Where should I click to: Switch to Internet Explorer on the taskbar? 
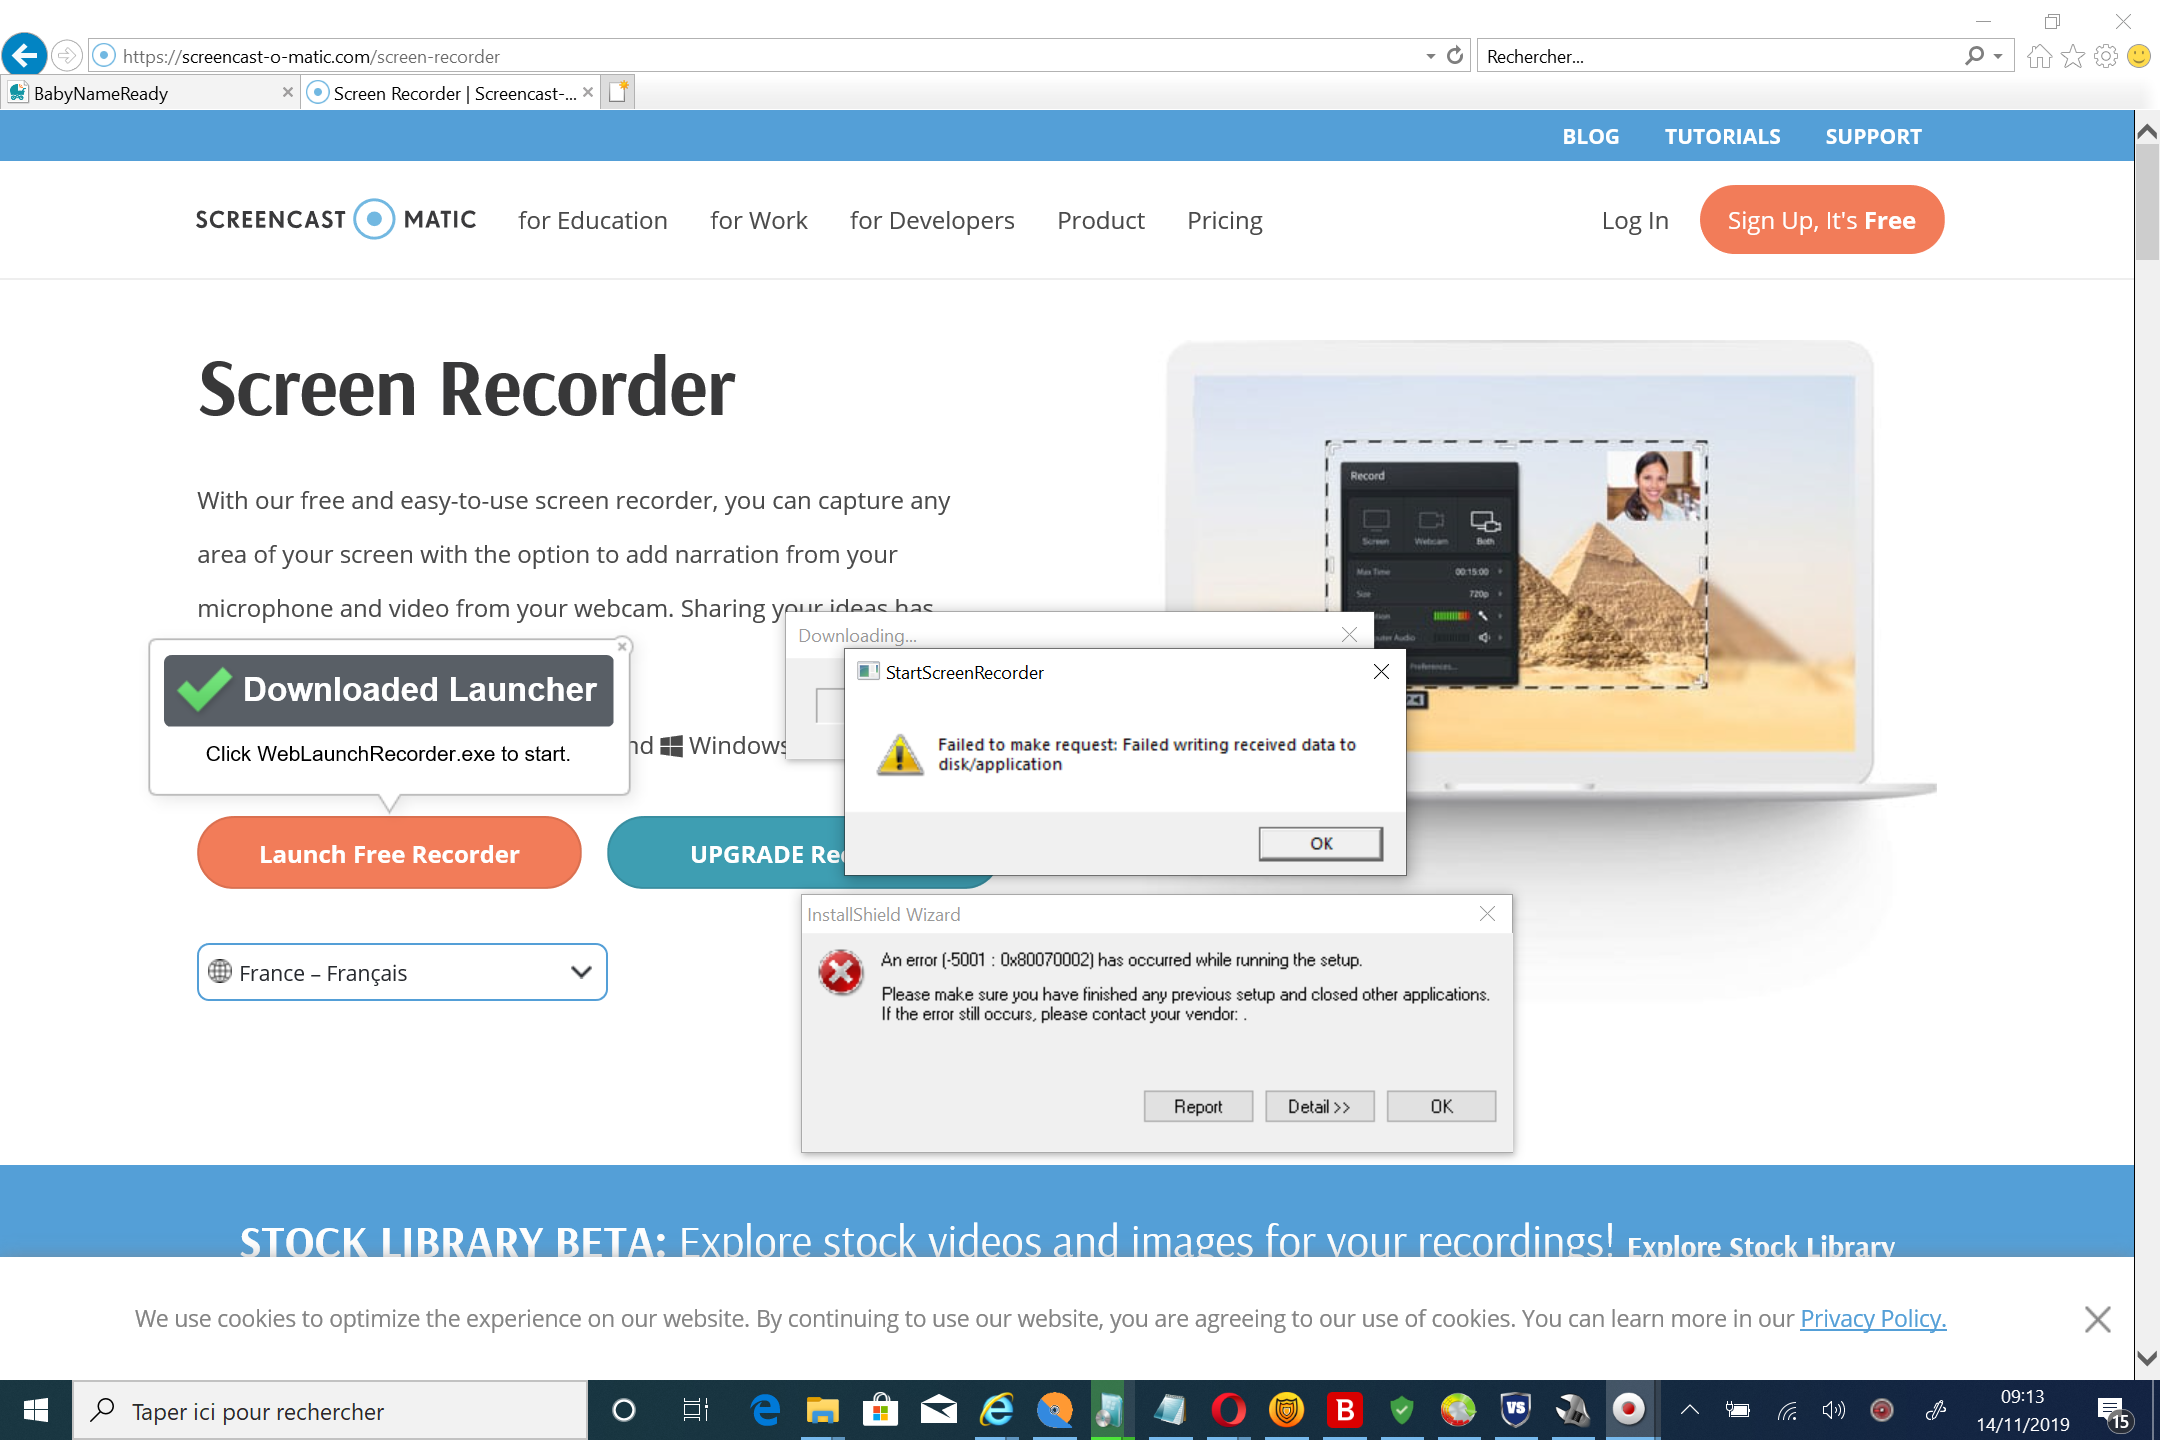996,1410
